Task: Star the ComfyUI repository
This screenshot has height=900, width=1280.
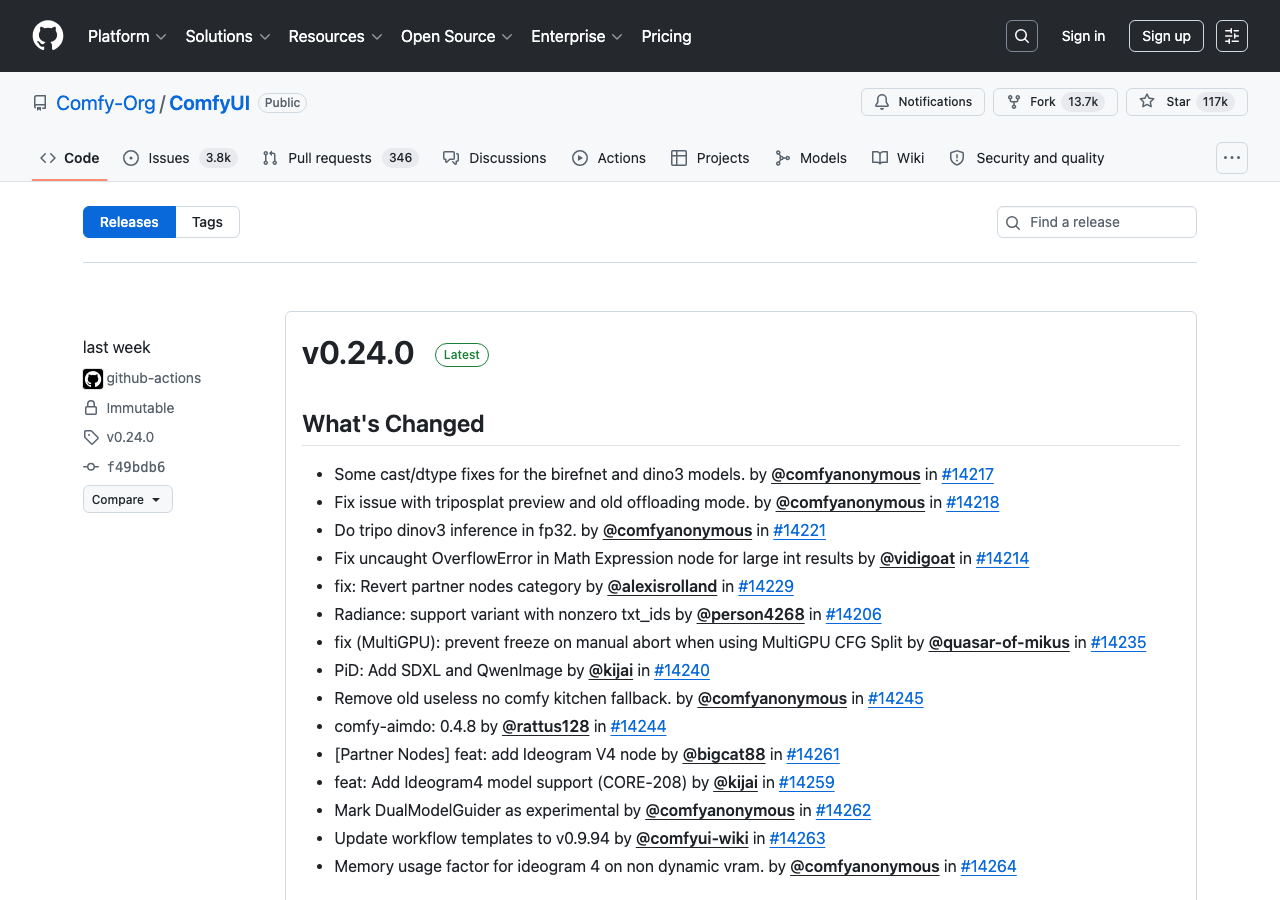Action: point(1187,102)
